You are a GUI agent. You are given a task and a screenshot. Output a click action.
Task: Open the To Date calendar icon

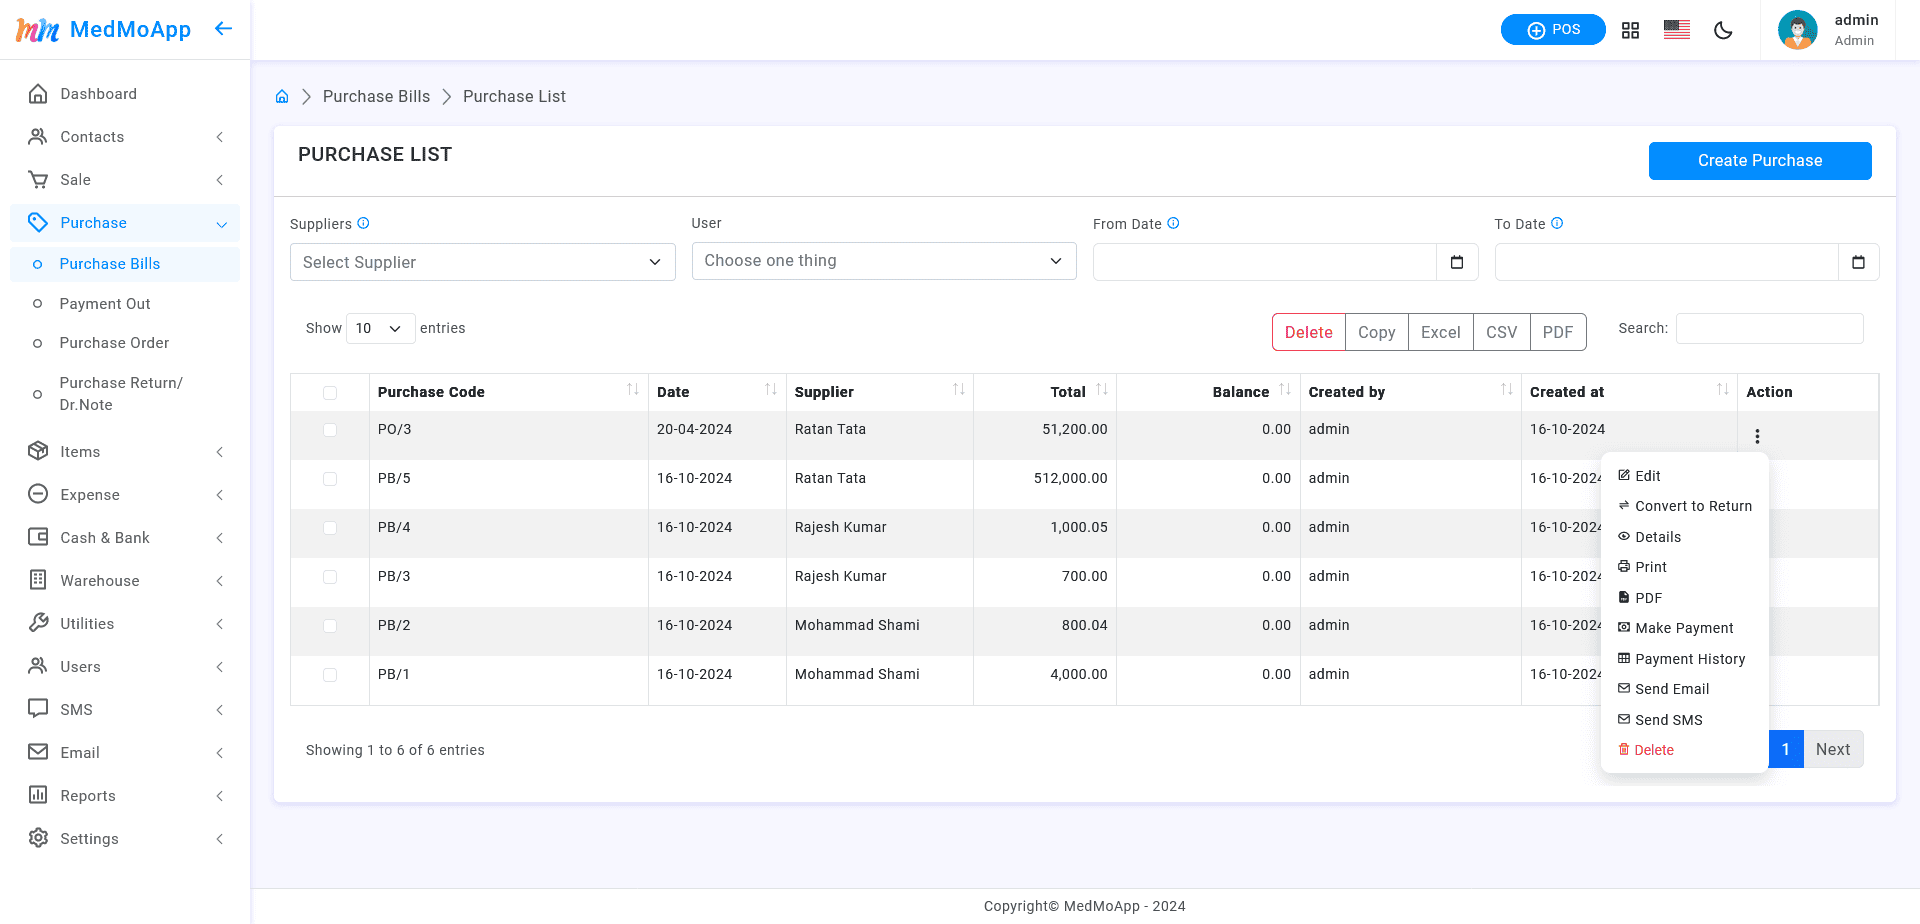coord(1858,262)
